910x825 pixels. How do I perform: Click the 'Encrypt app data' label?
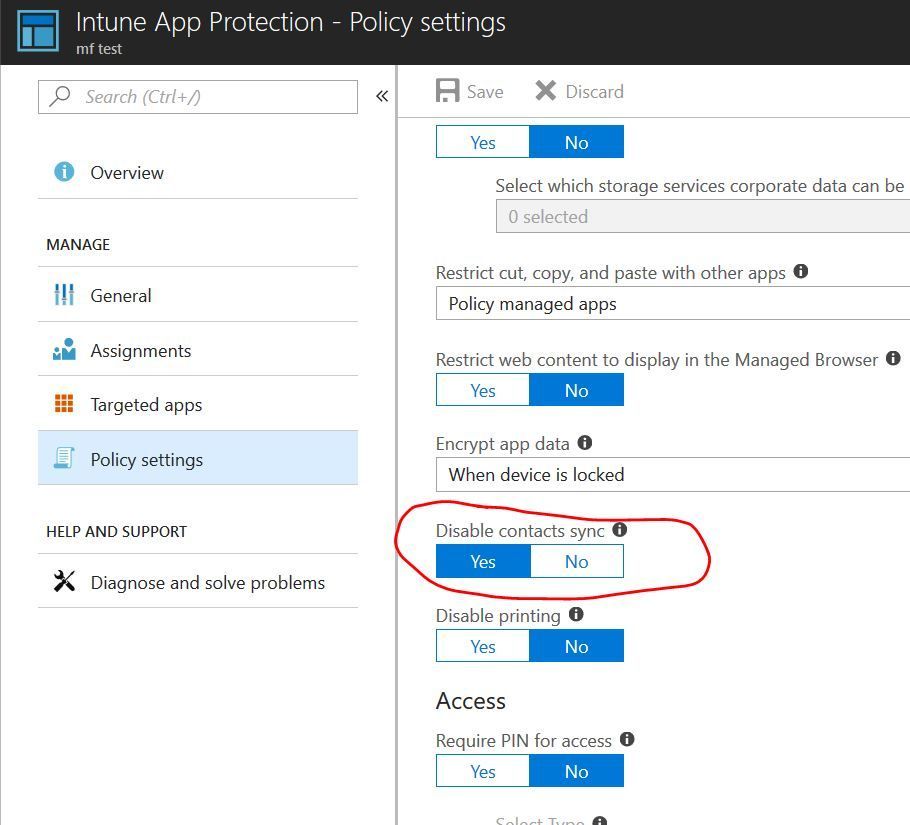coord(503,444)
